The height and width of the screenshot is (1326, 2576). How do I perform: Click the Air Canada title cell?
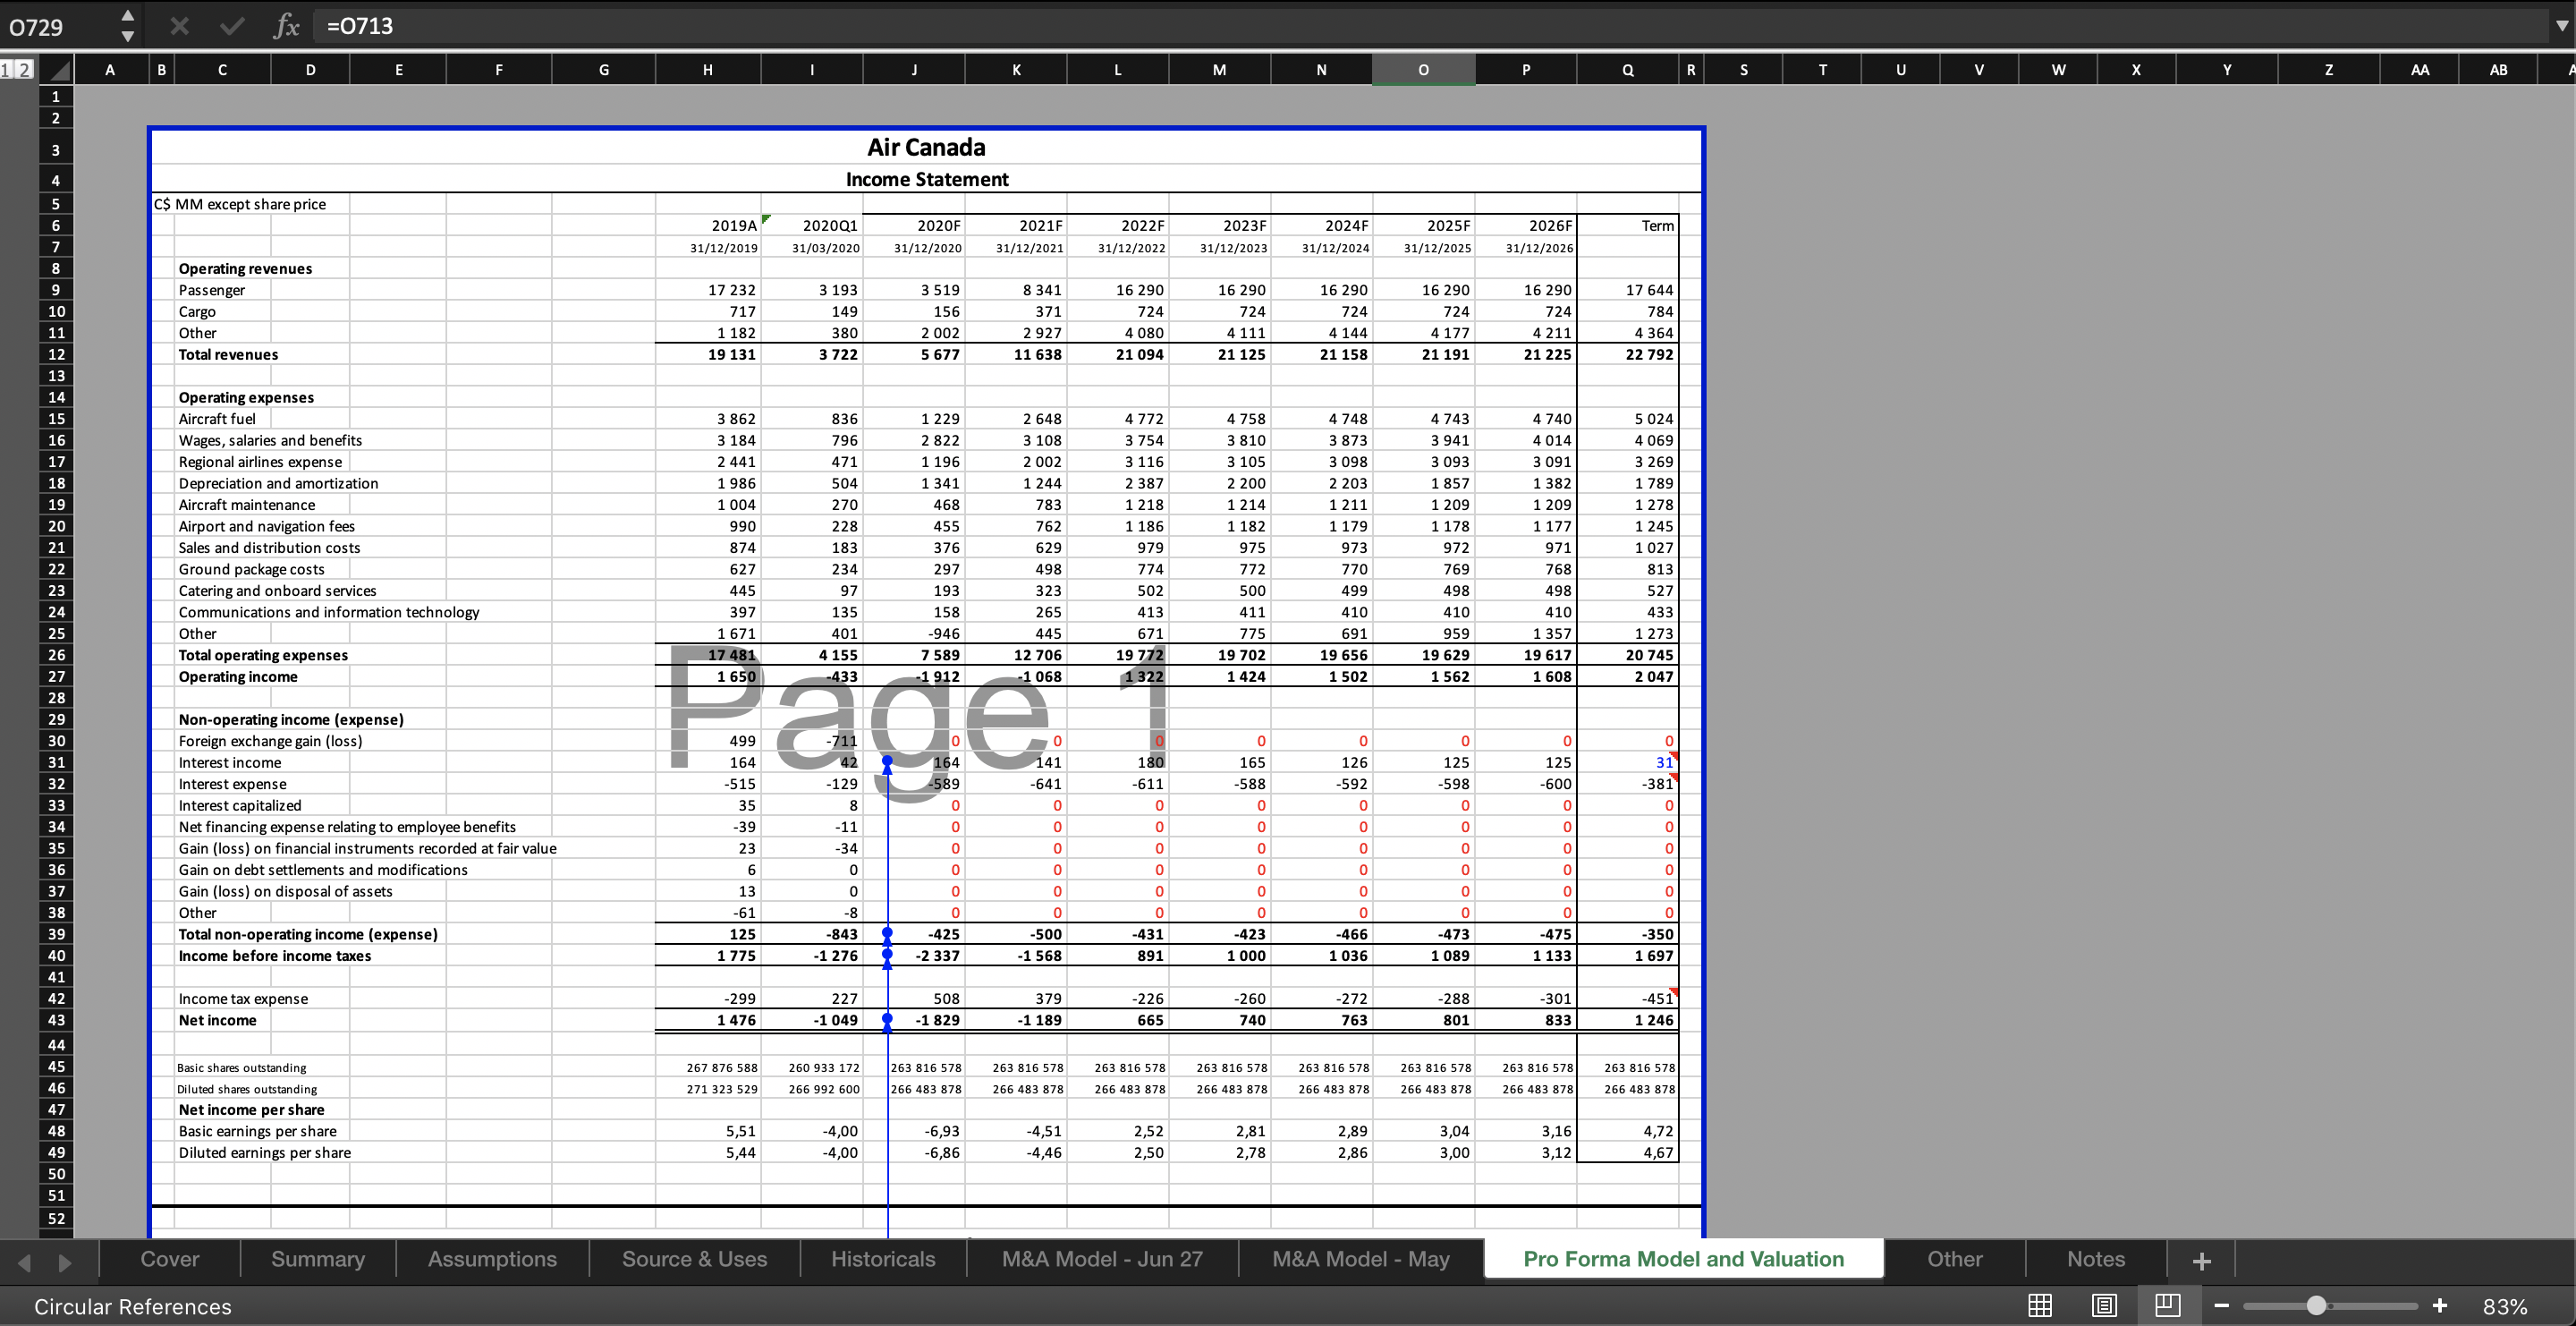pyautogui.click(x=926, y=148)
